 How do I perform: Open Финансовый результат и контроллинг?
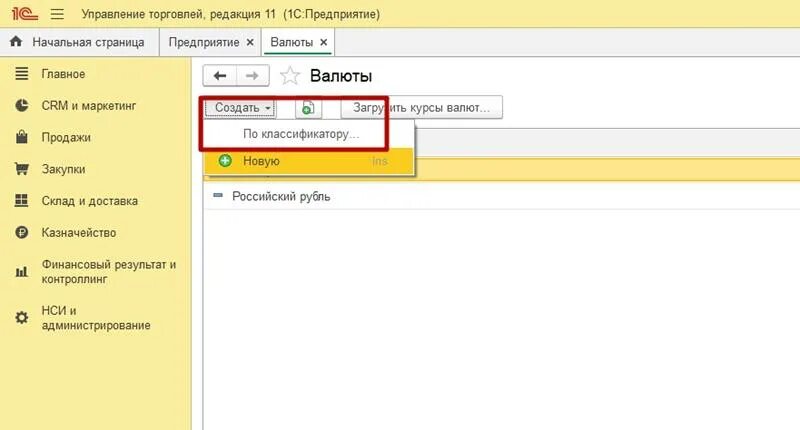tap(109, 272)
